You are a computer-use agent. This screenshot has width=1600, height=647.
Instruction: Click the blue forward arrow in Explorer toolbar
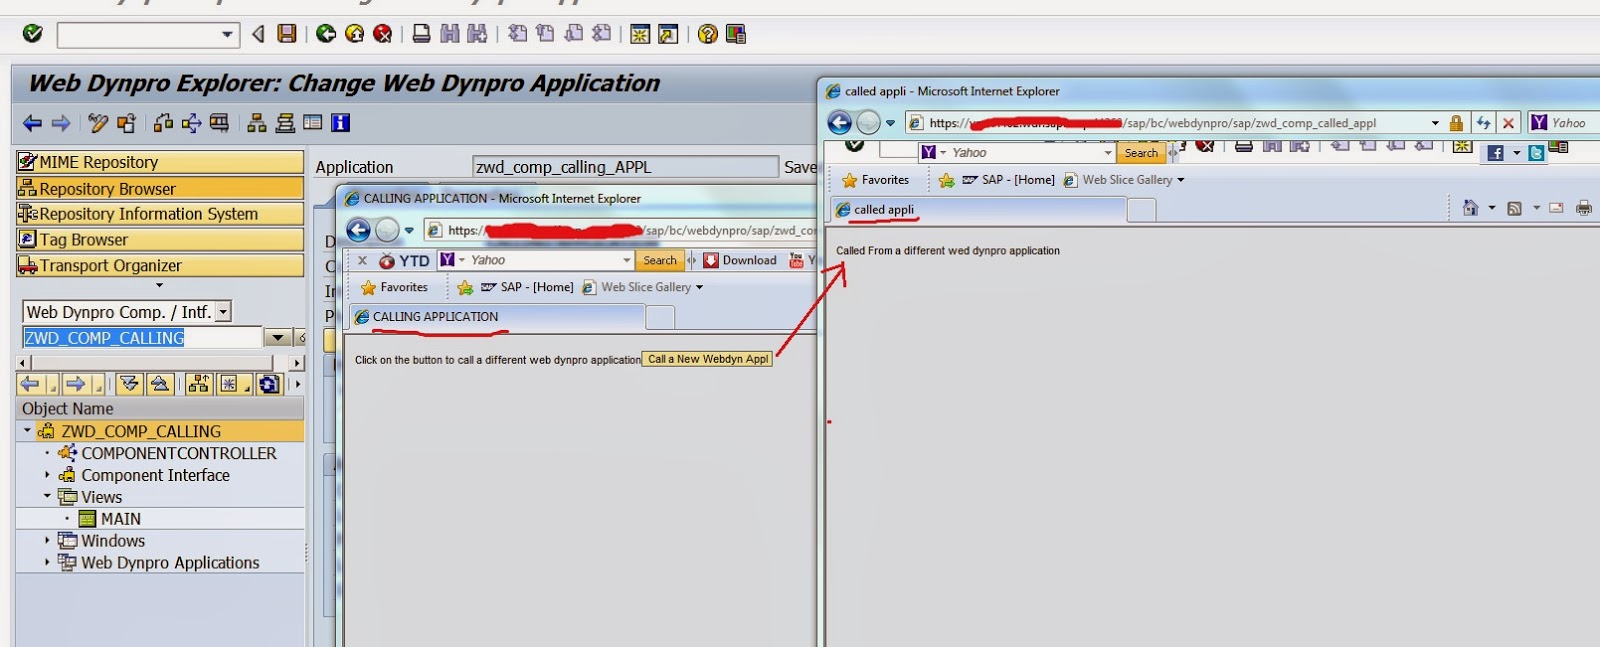point(61,123)
